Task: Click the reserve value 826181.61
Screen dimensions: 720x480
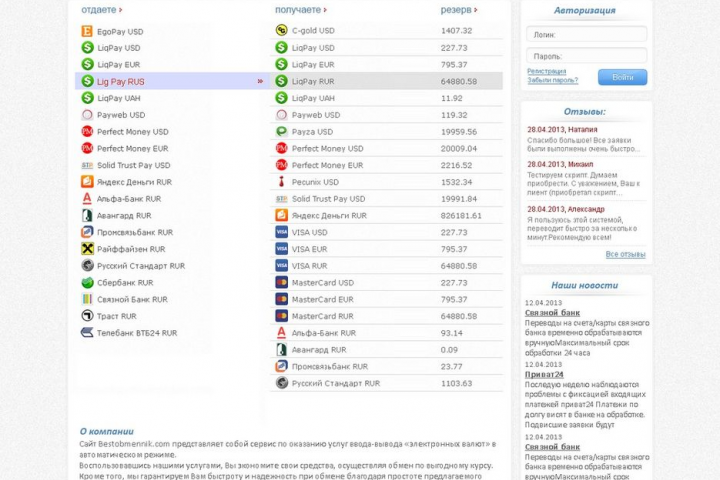Action: coord(461,215)
